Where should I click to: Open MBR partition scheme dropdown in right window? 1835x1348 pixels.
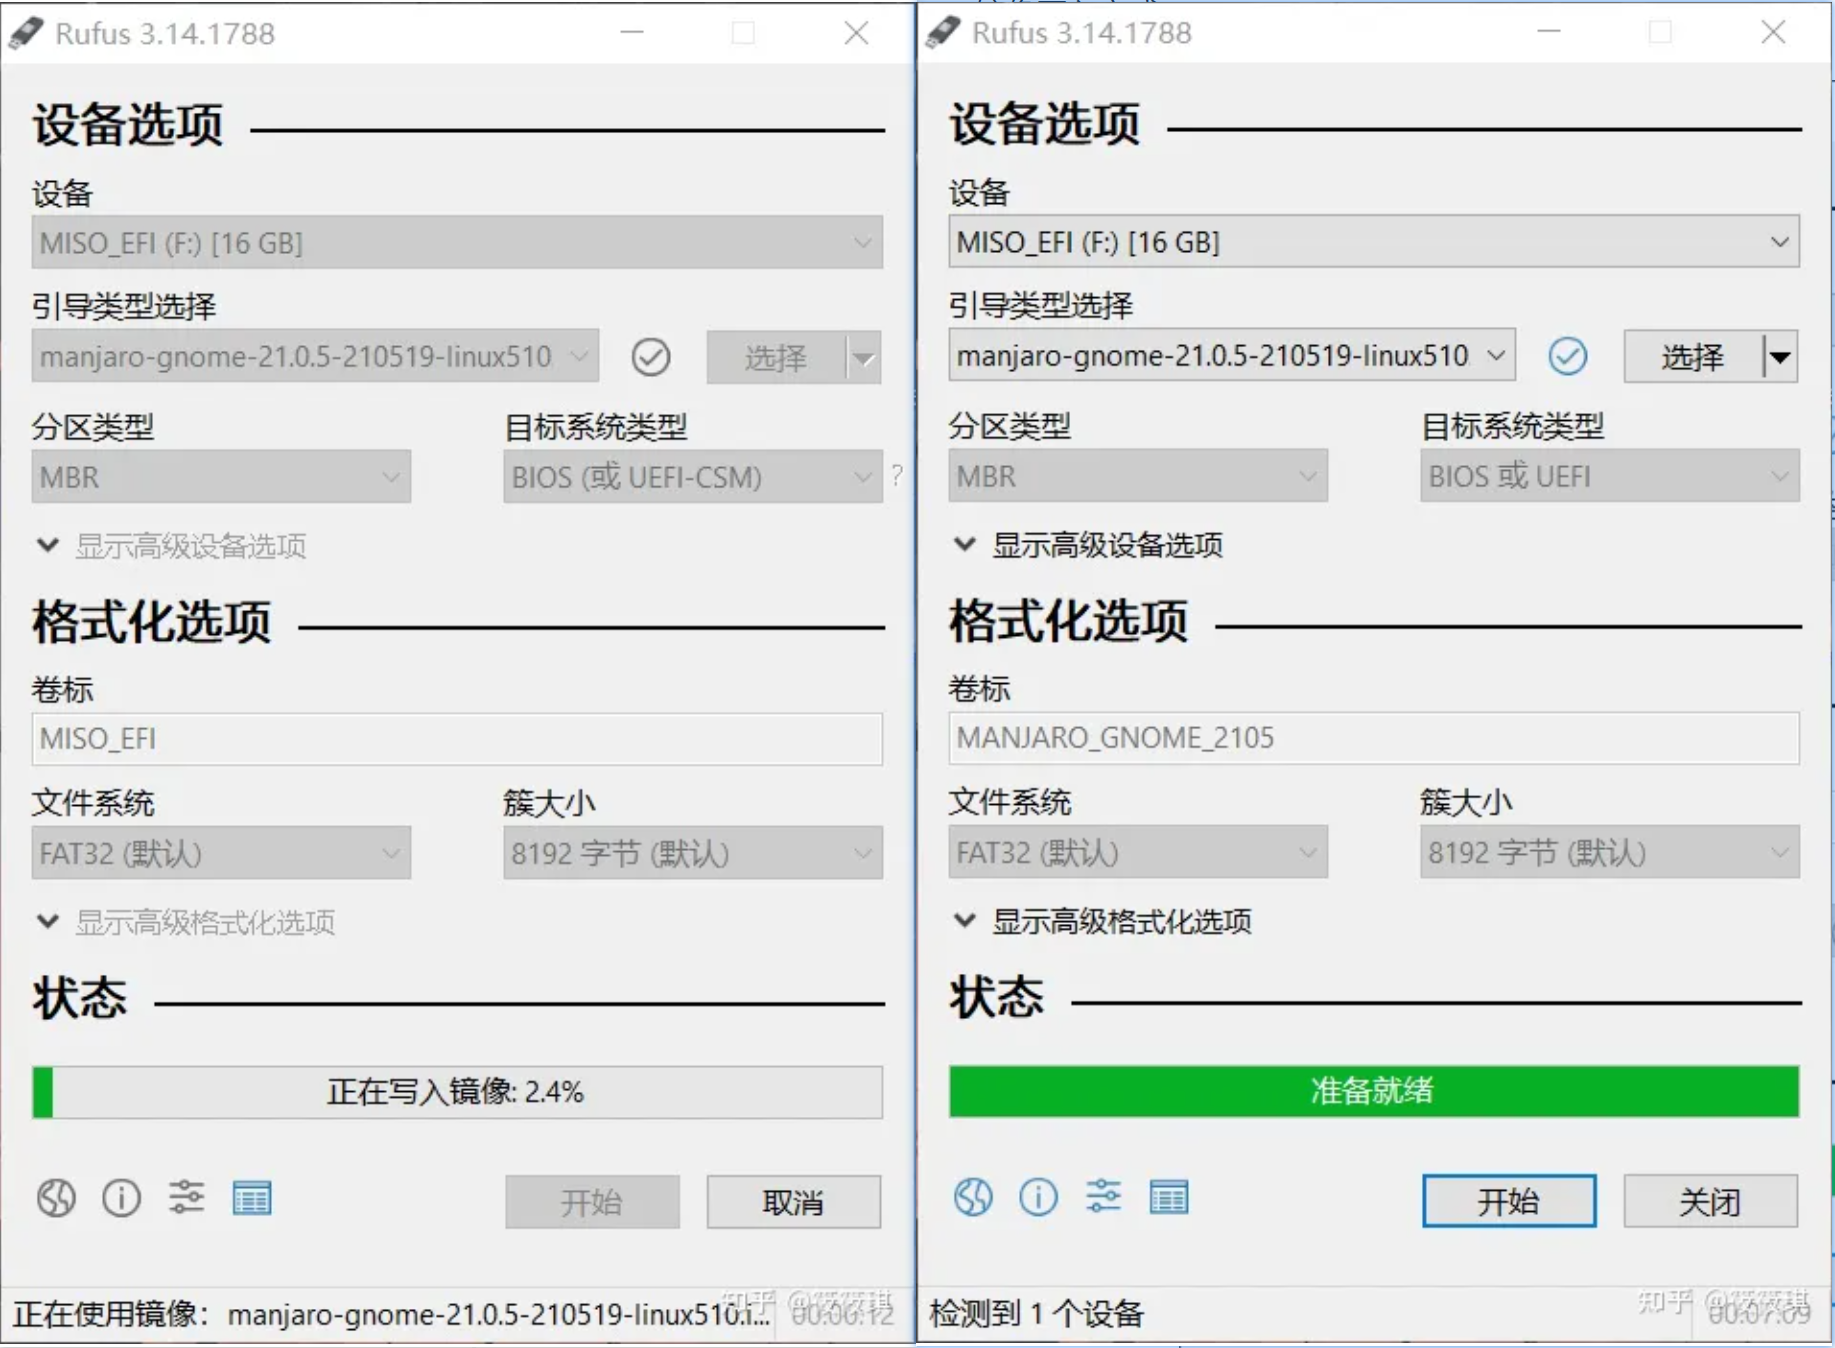pos(1138,476)
